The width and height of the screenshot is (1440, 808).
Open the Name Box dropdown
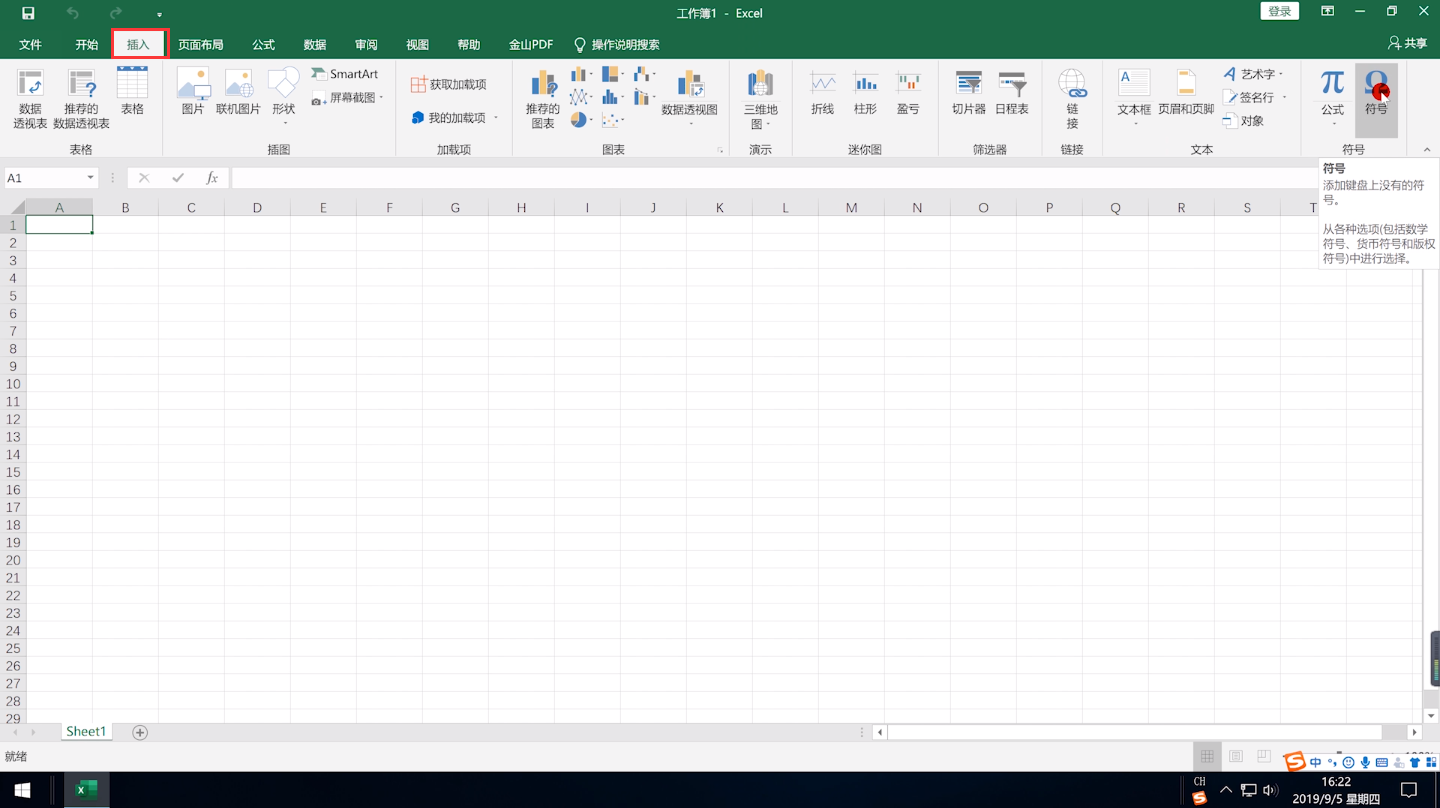[90, 178]
